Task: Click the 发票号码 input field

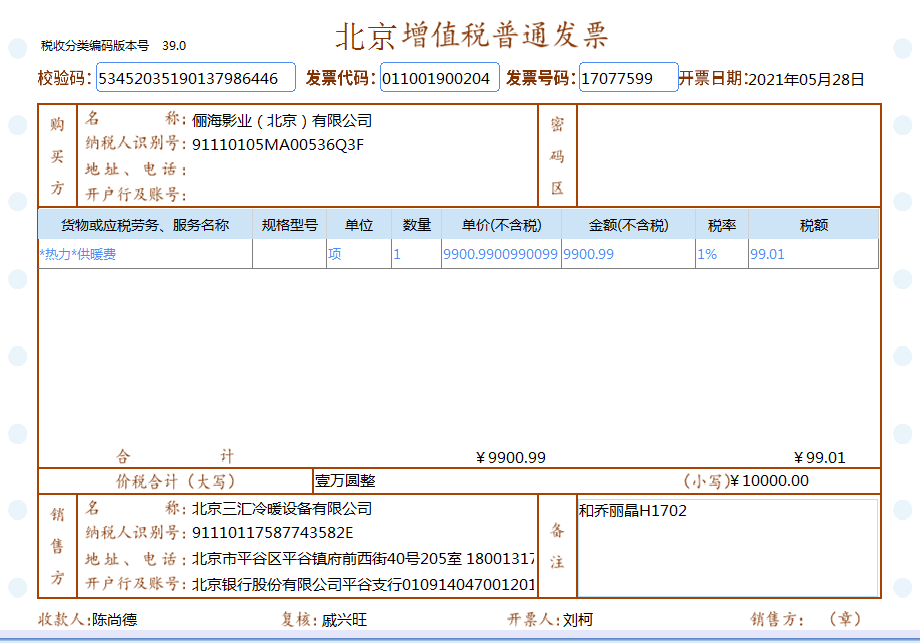Action: point(628,77)
